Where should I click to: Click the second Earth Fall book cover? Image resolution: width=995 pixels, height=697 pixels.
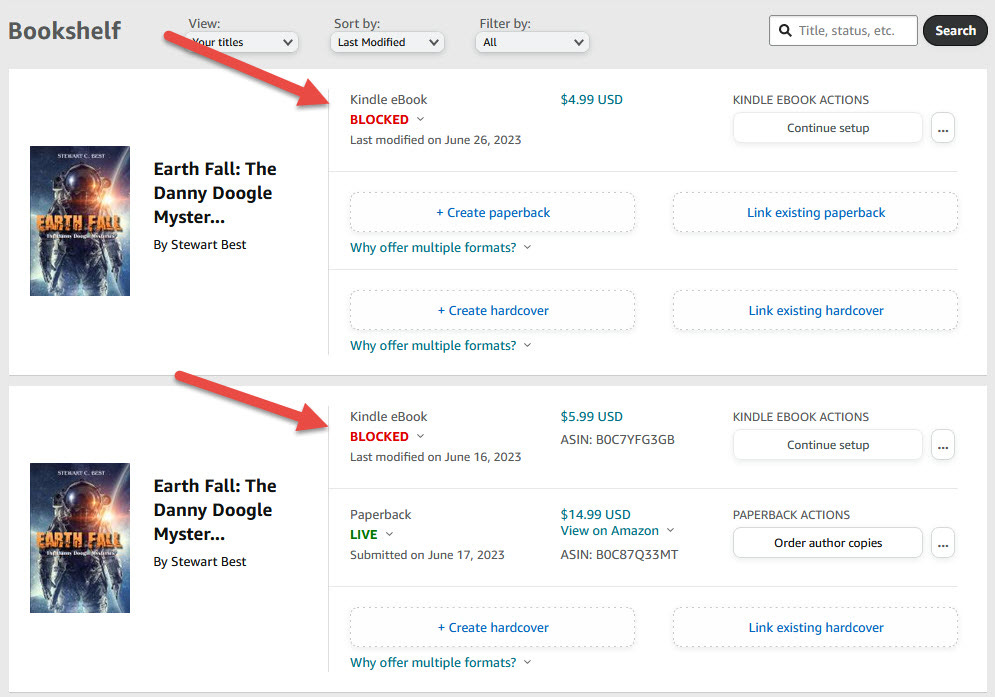[x=80, y=538]
